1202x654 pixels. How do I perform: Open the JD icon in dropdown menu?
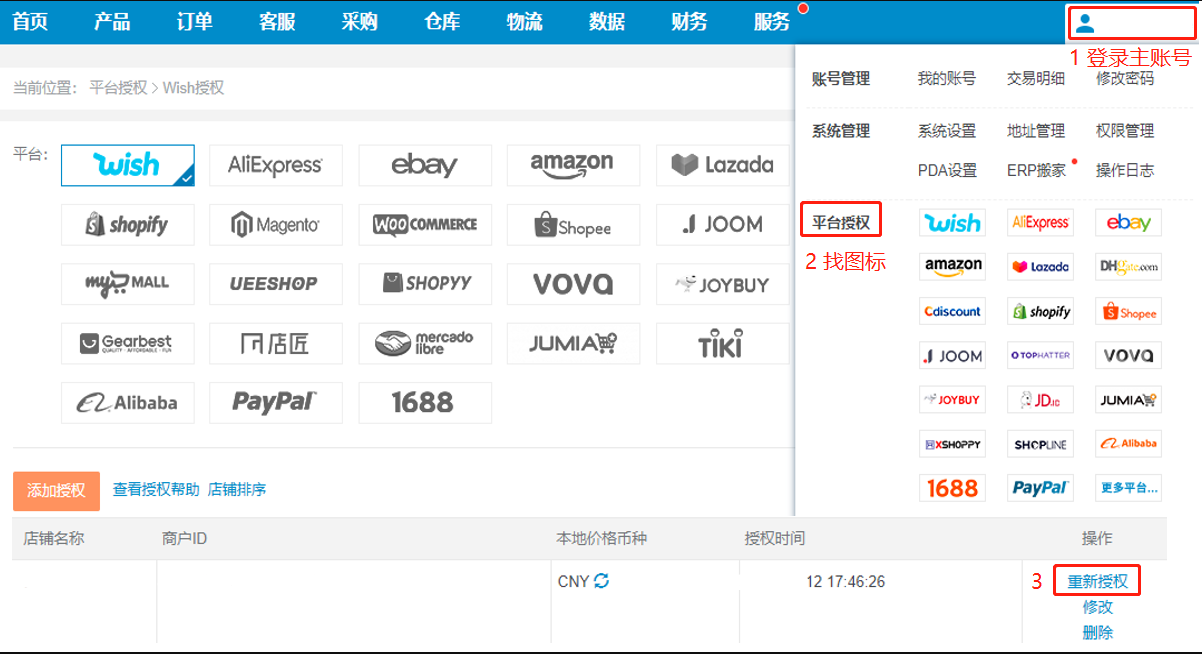pyautogui.click(x=1040, y=399)
